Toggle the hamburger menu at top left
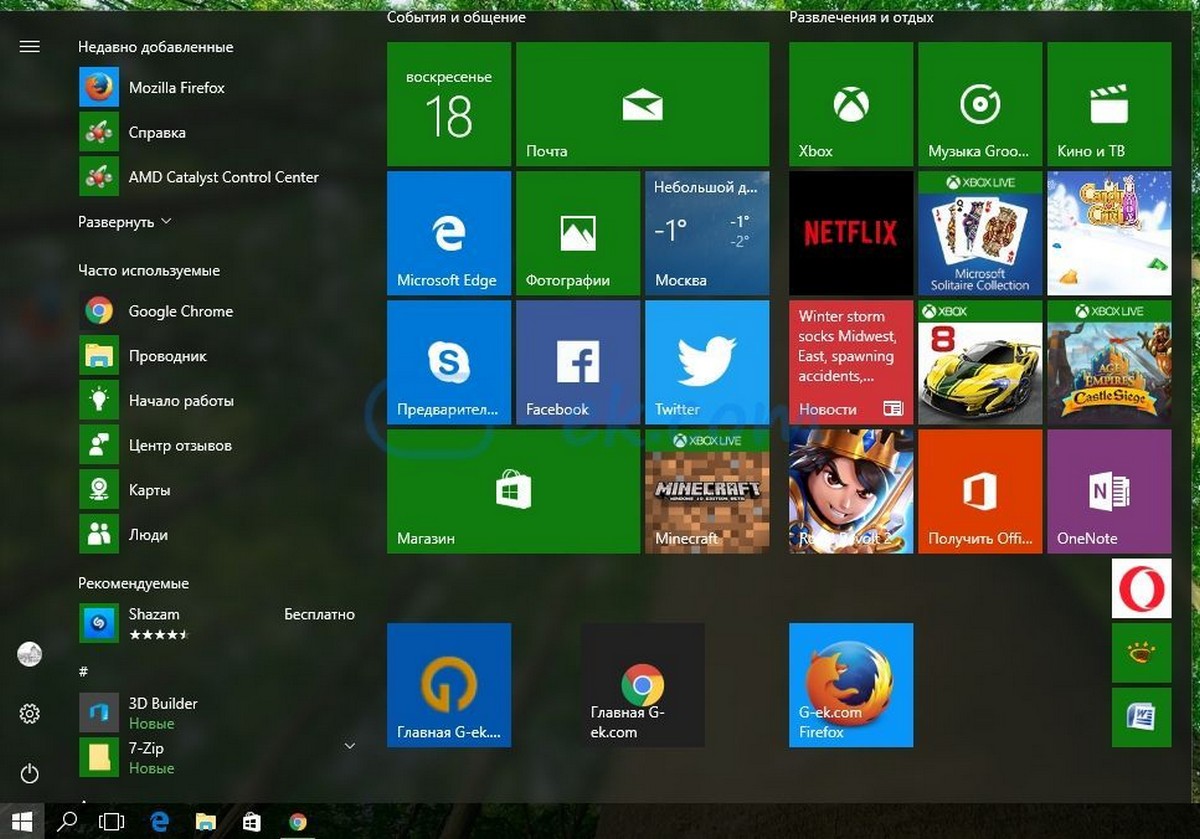The image size is (1200, 839). [x=29, y=46]
